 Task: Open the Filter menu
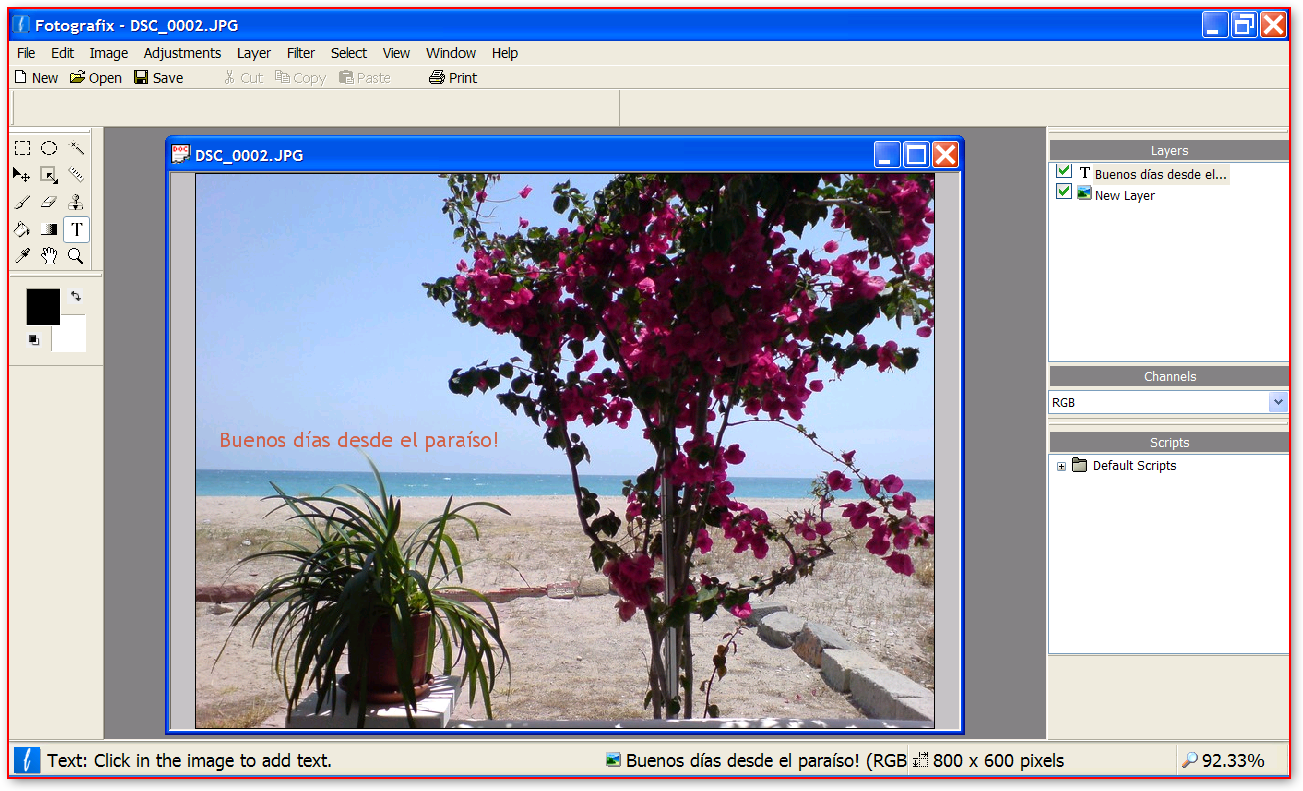pos(300,53)
